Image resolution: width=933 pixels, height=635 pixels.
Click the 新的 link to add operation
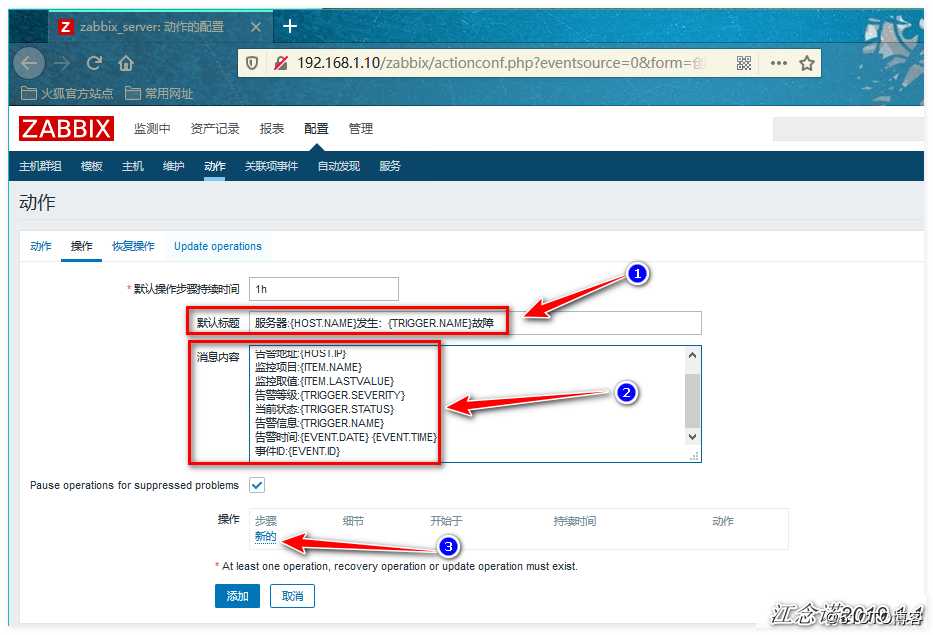pos(265,536)
